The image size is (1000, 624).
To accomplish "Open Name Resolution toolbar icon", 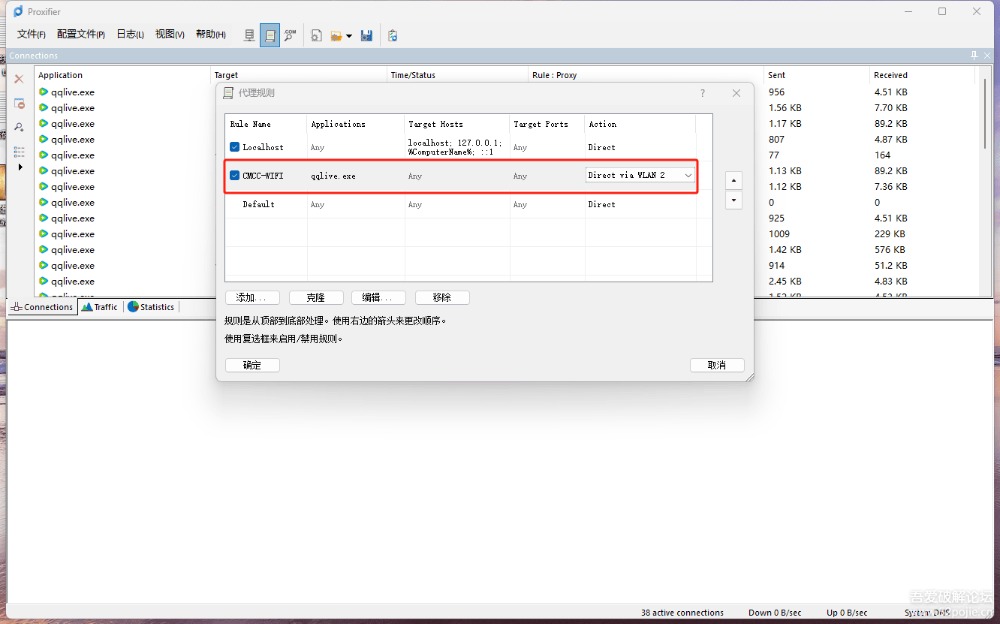I will click(x=290, y=35).
